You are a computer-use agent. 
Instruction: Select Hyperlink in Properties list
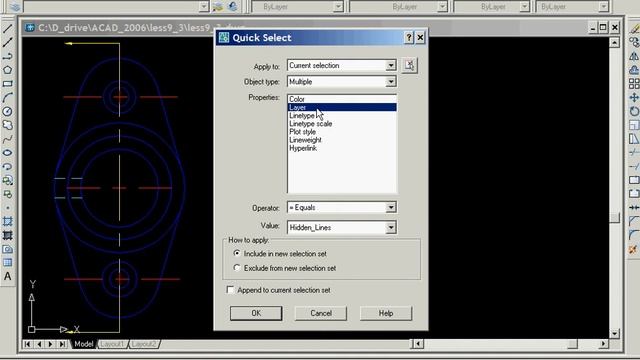click(x=342, y=148)
